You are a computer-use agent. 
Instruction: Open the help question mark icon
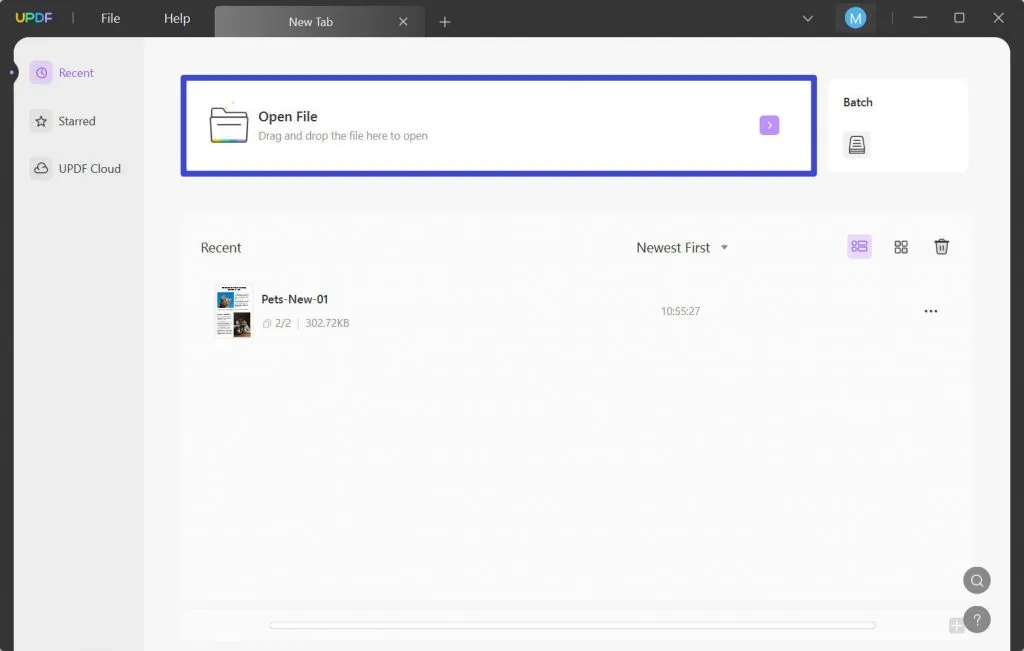click(977, 619)
